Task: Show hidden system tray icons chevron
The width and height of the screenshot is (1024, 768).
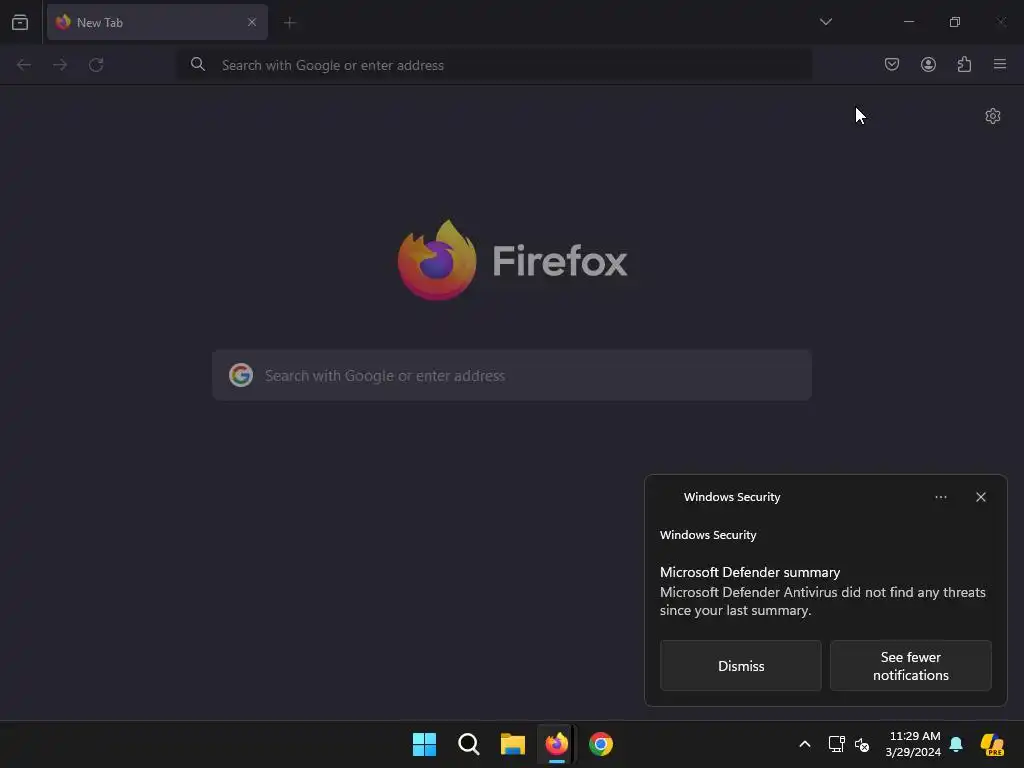Action: 805,744
